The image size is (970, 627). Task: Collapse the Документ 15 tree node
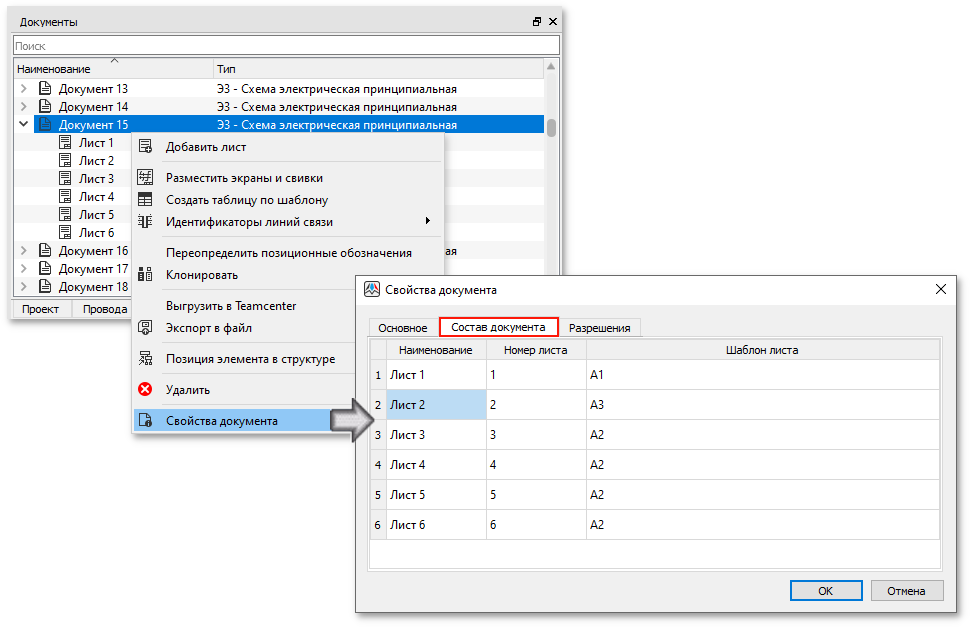24,125
